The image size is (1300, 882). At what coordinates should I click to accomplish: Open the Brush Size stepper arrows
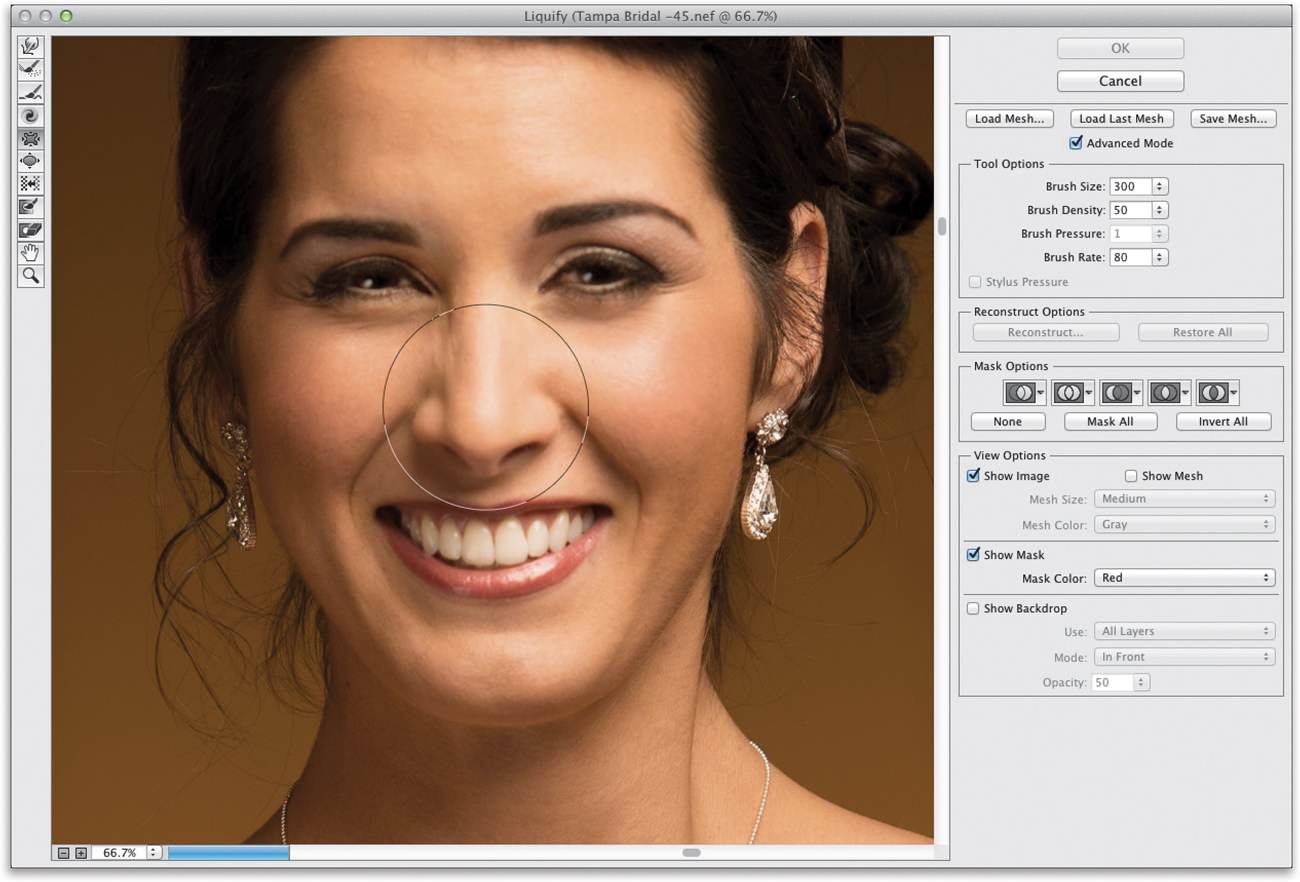tap(1160, 187)
